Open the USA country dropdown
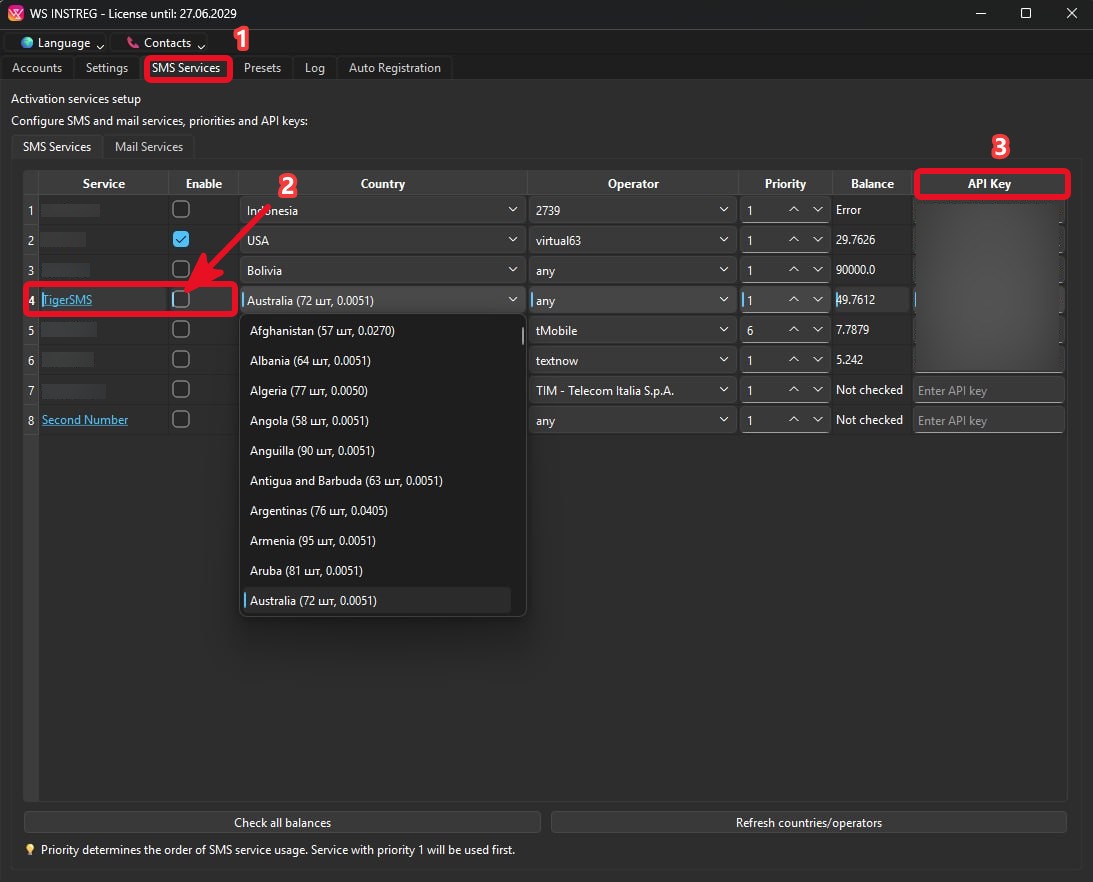Image resolution: width=1093 pixels, height=882 pixels. [383, 240]
